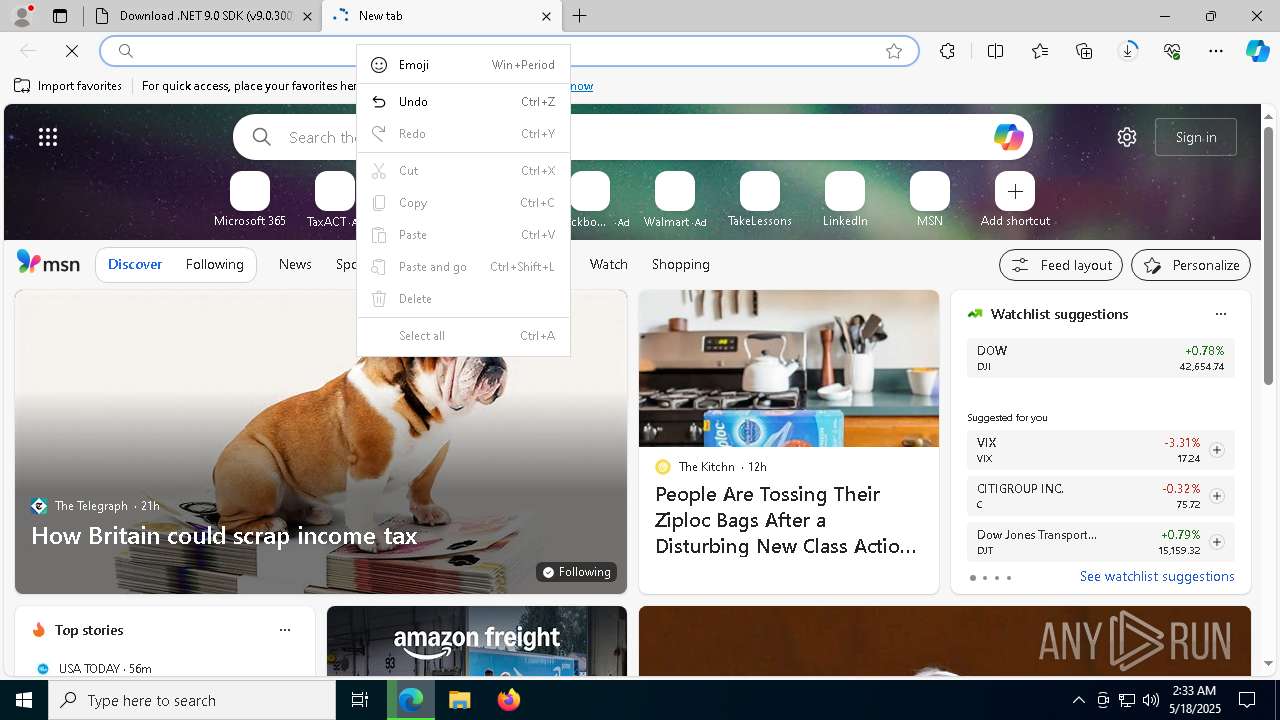Open the tab actions menu icon
Image resolution: width=1280 pixels, height=720 pixels.
point(60,16)
